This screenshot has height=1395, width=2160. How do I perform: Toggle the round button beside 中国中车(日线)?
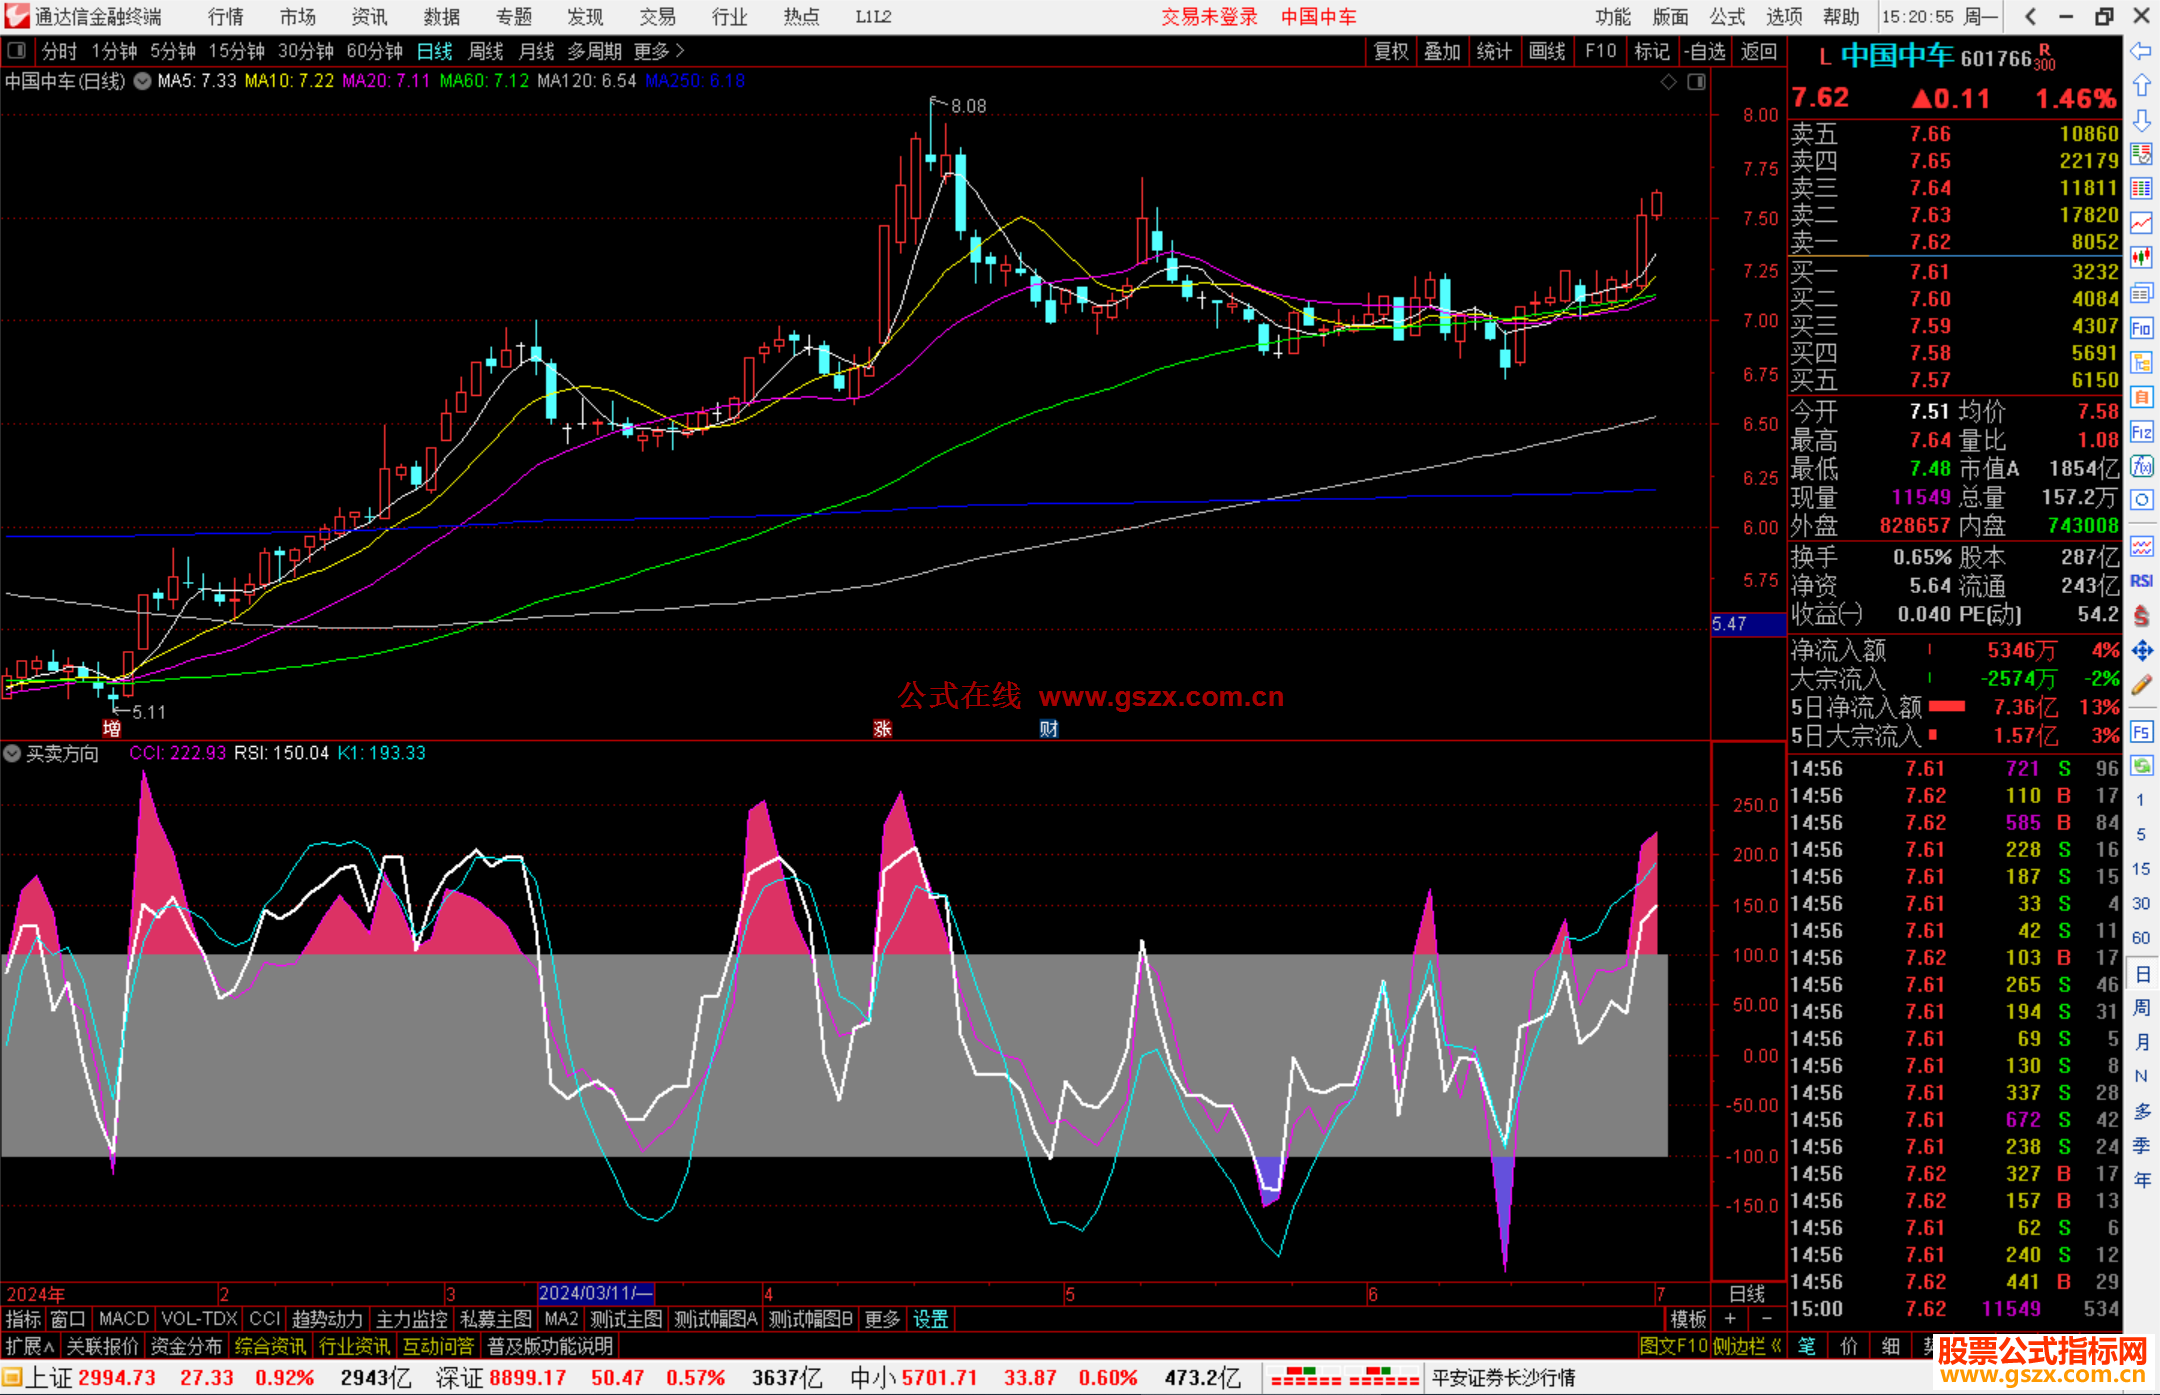pos(143,81)
